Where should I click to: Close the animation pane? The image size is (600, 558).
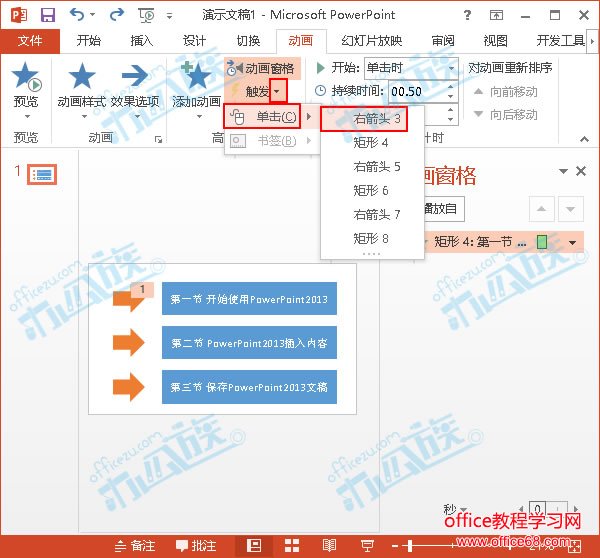581,171
